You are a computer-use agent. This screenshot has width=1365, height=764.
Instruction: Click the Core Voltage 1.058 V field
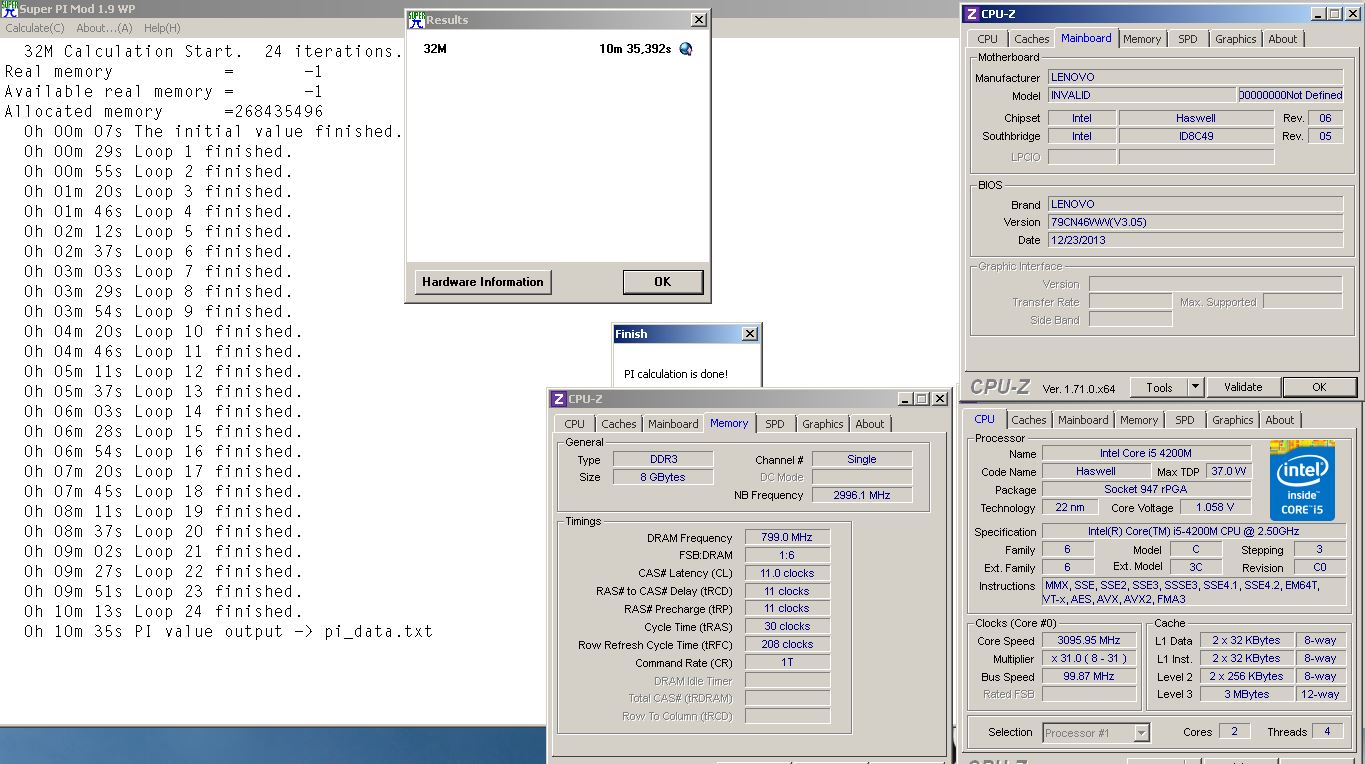(x=1214, y=507)
